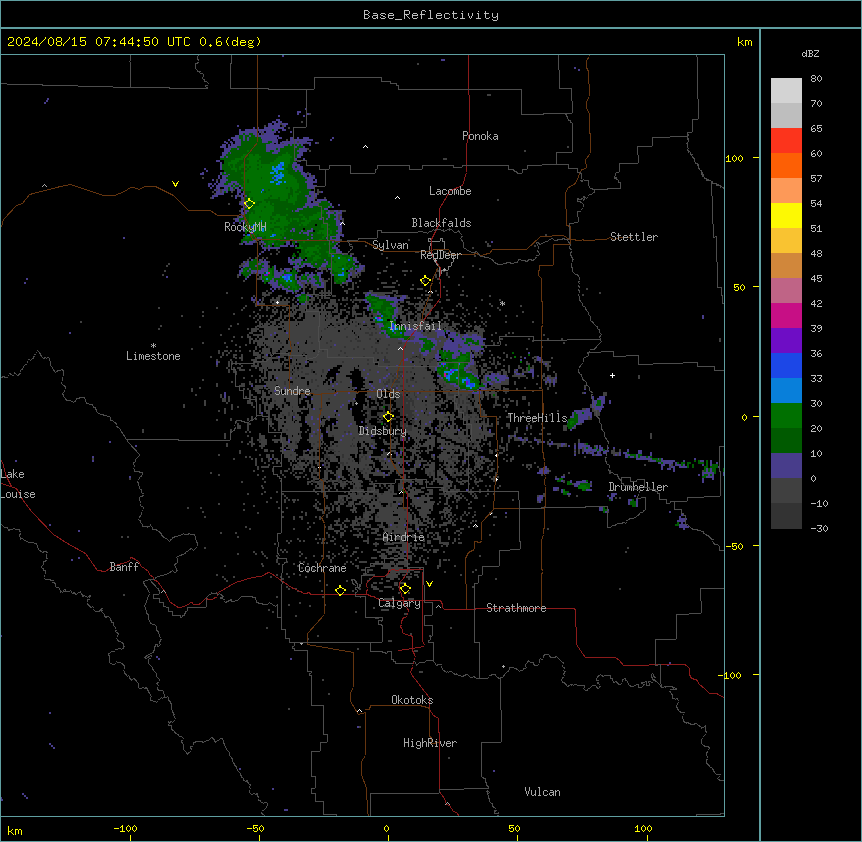
Task: Click the 80 value in dBZ legend
Action: click(816, 79)
